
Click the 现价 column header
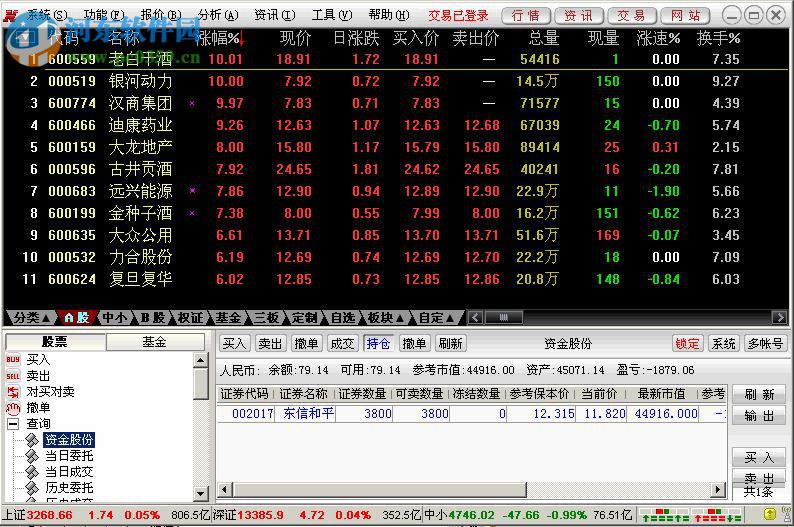(x=295, y=38)
